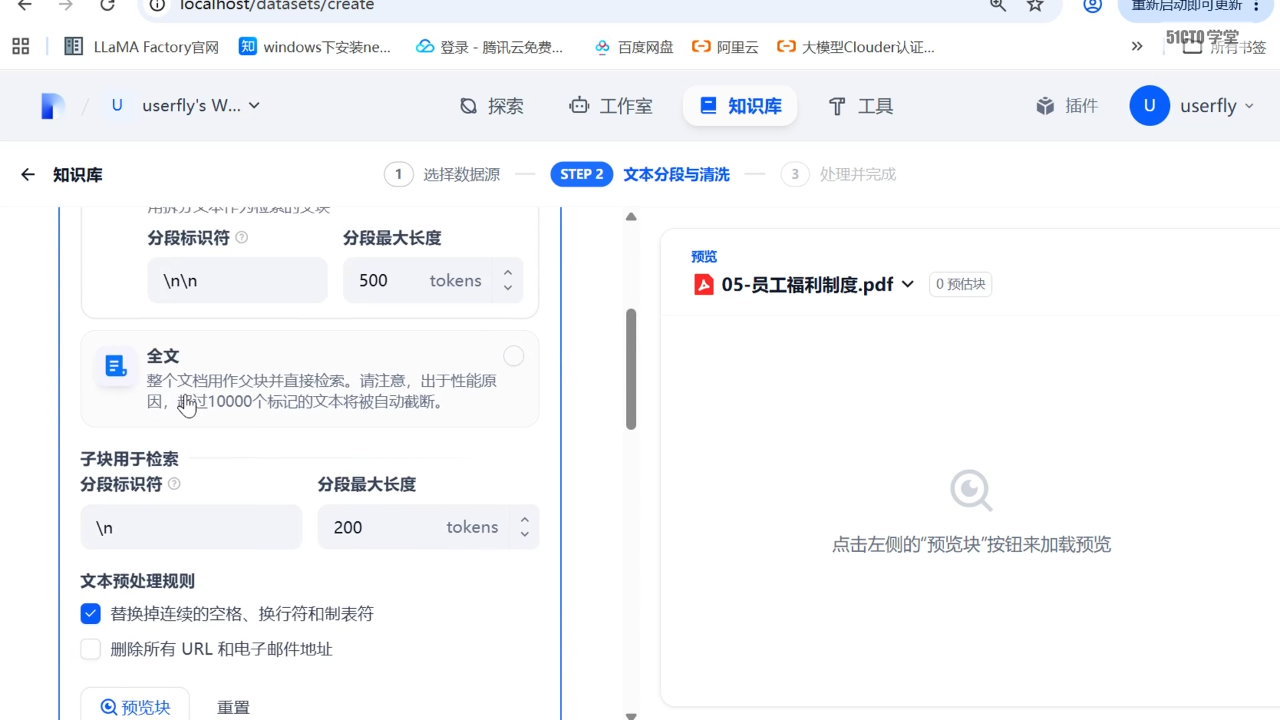Click the red PDF file icon
This screenshot has height=720, width=1280.
704,284
